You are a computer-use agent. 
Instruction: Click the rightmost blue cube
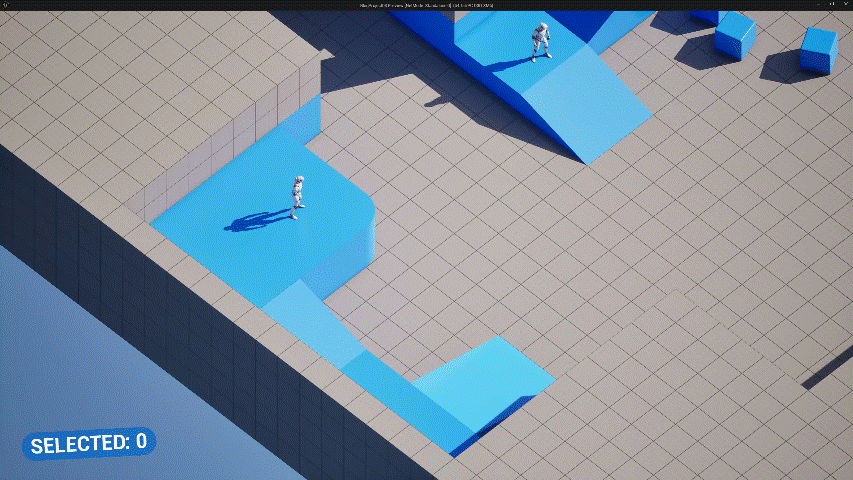[x=818, y=50]
